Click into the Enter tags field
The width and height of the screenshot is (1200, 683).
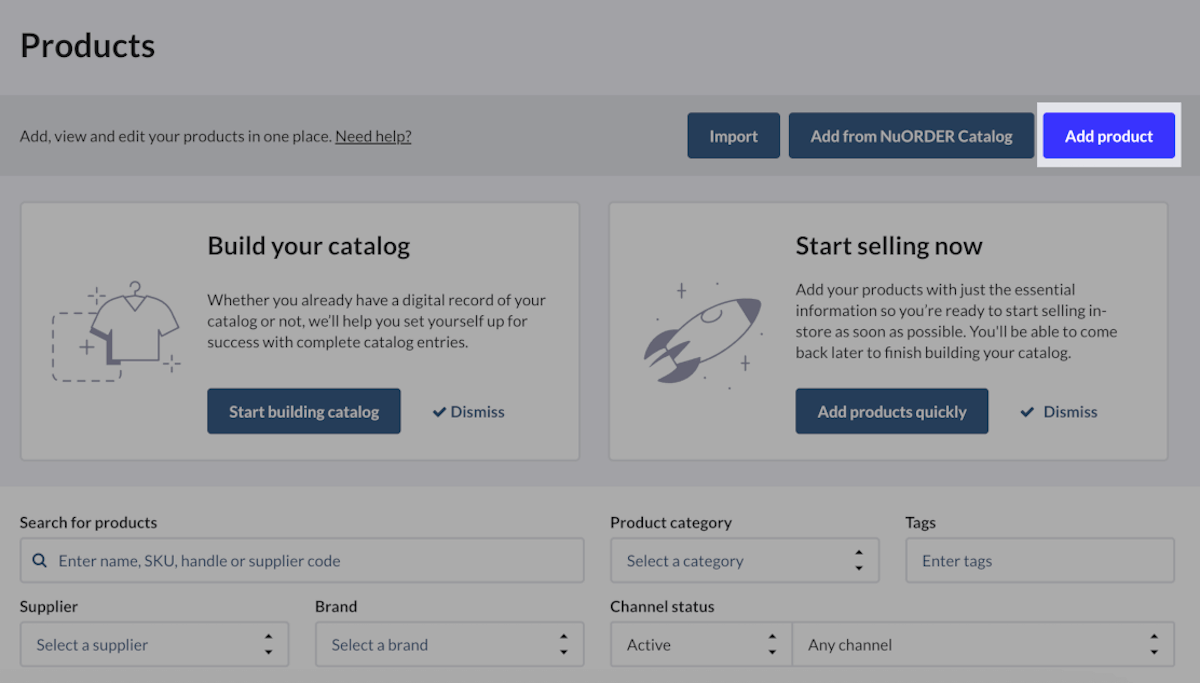(x=1040, y=561)
